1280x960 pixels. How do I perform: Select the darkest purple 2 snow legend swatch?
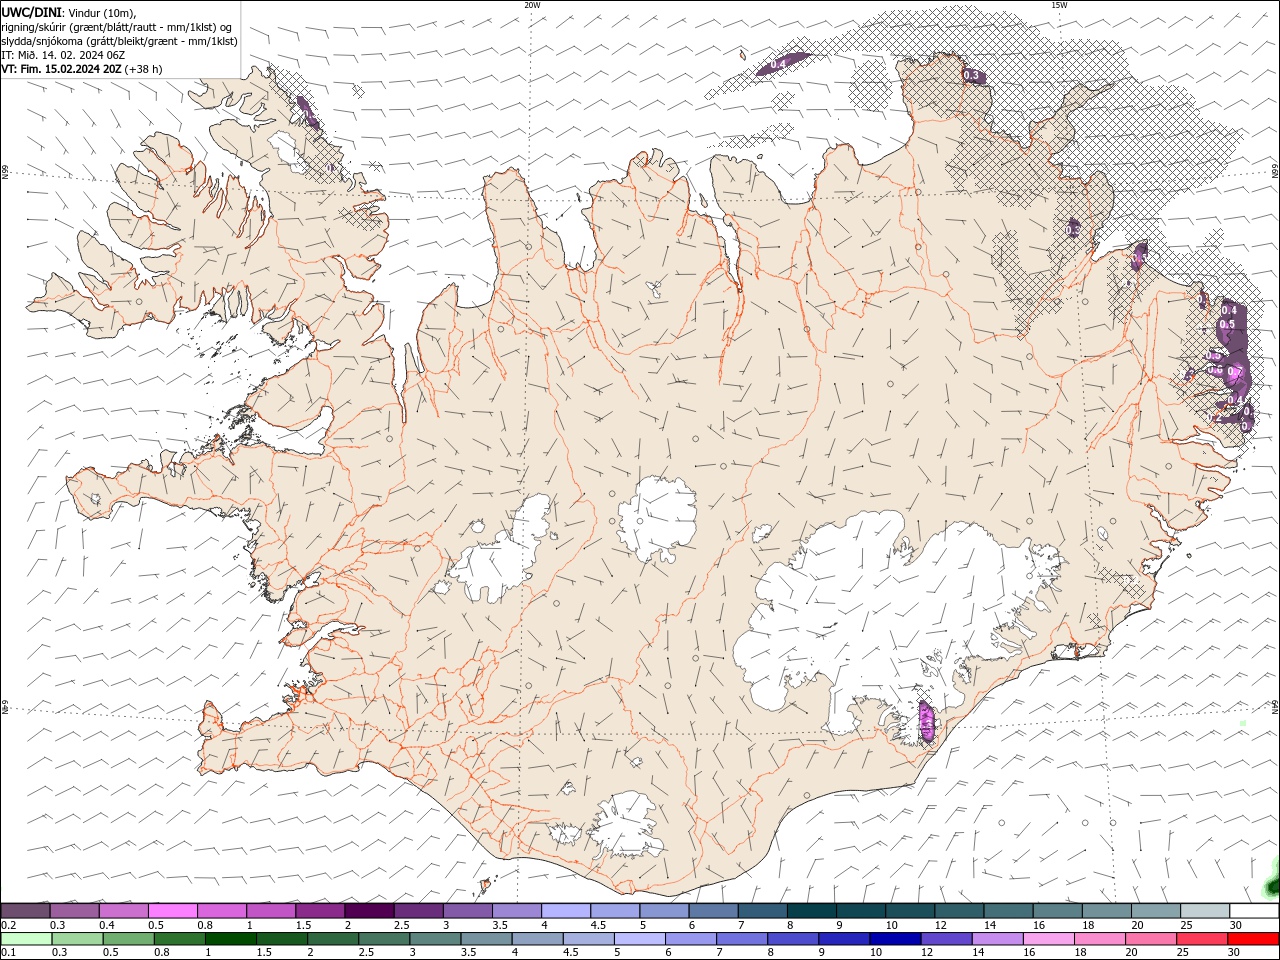(x=369, y=910)
